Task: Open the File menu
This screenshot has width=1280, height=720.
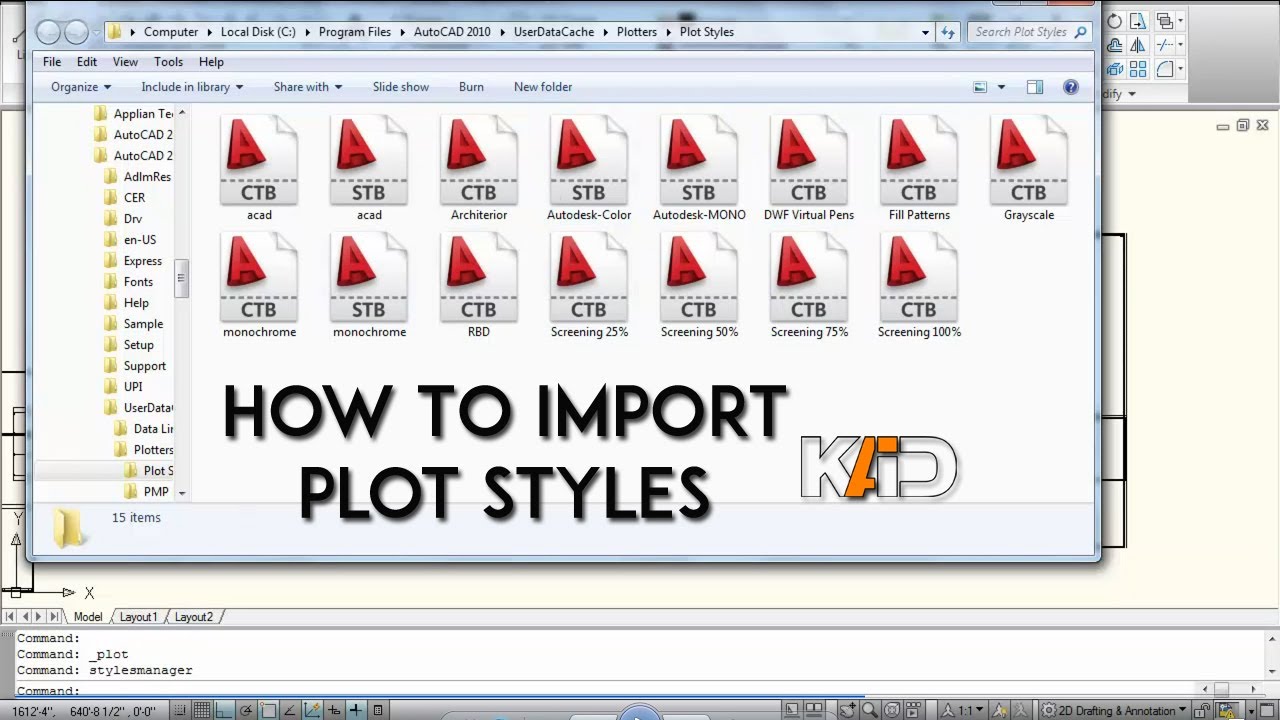Action: (x=52, y=62)
